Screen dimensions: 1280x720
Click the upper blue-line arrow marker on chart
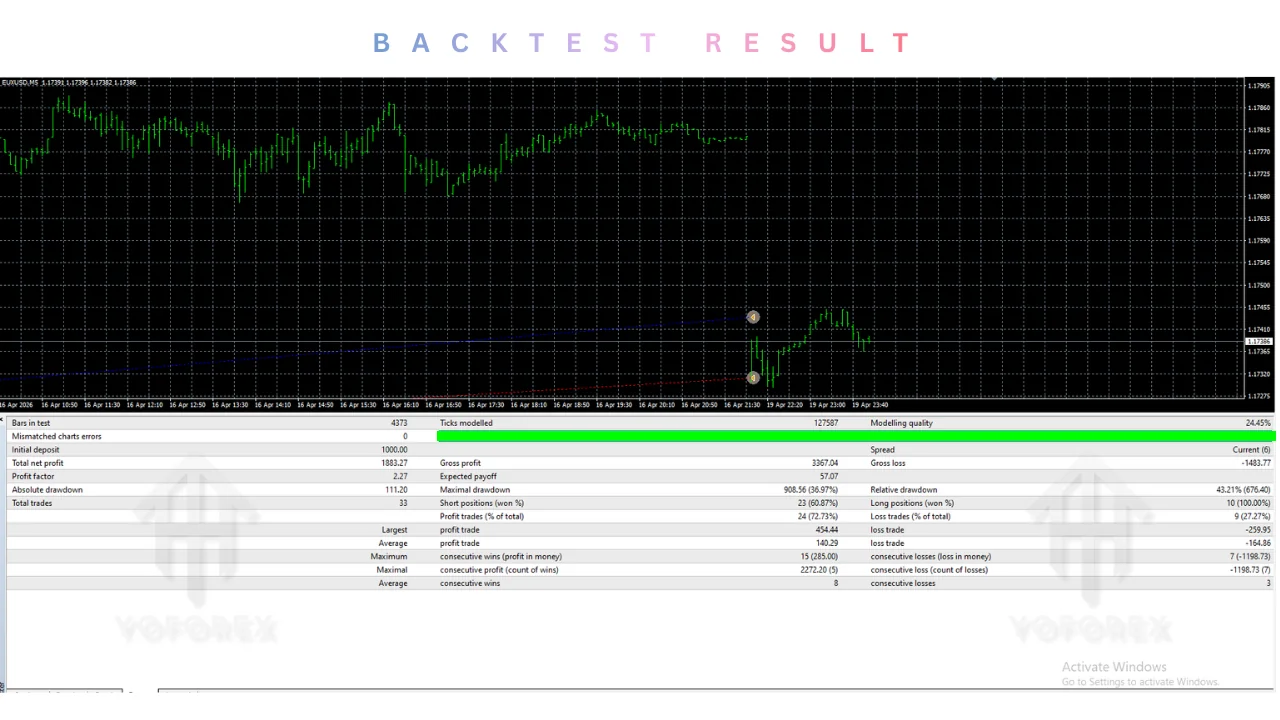pyautogui.click(x=753, y=317)
